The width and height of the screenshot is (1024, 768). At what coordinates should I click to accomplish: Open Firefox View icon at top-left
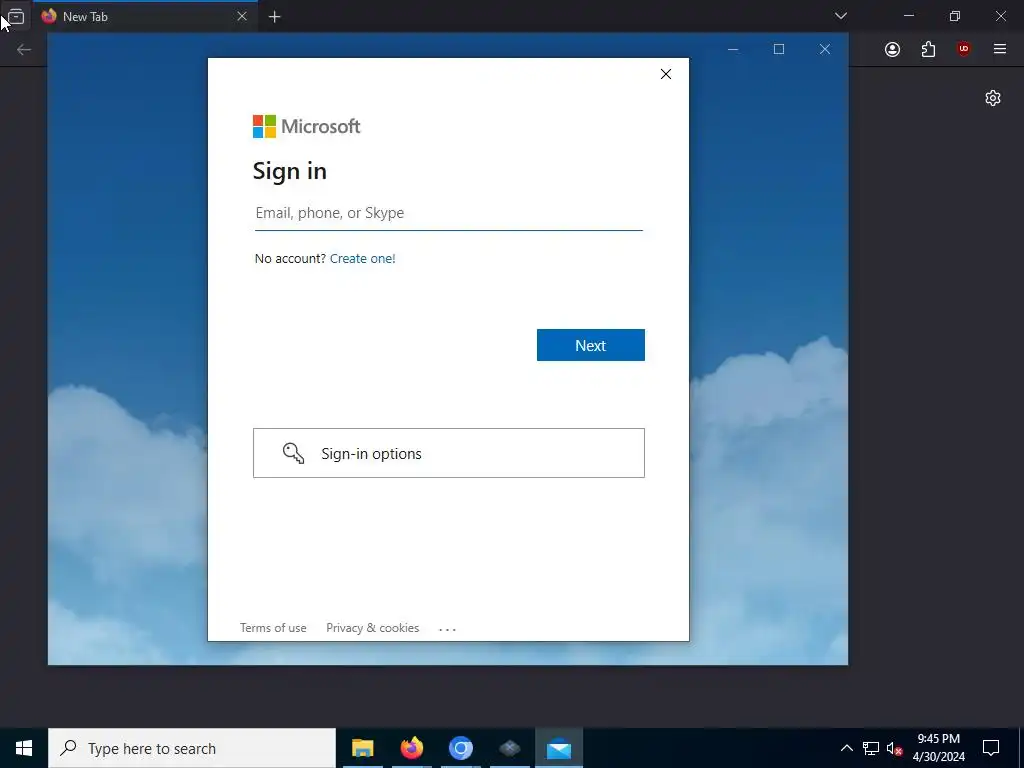[16, 16]
